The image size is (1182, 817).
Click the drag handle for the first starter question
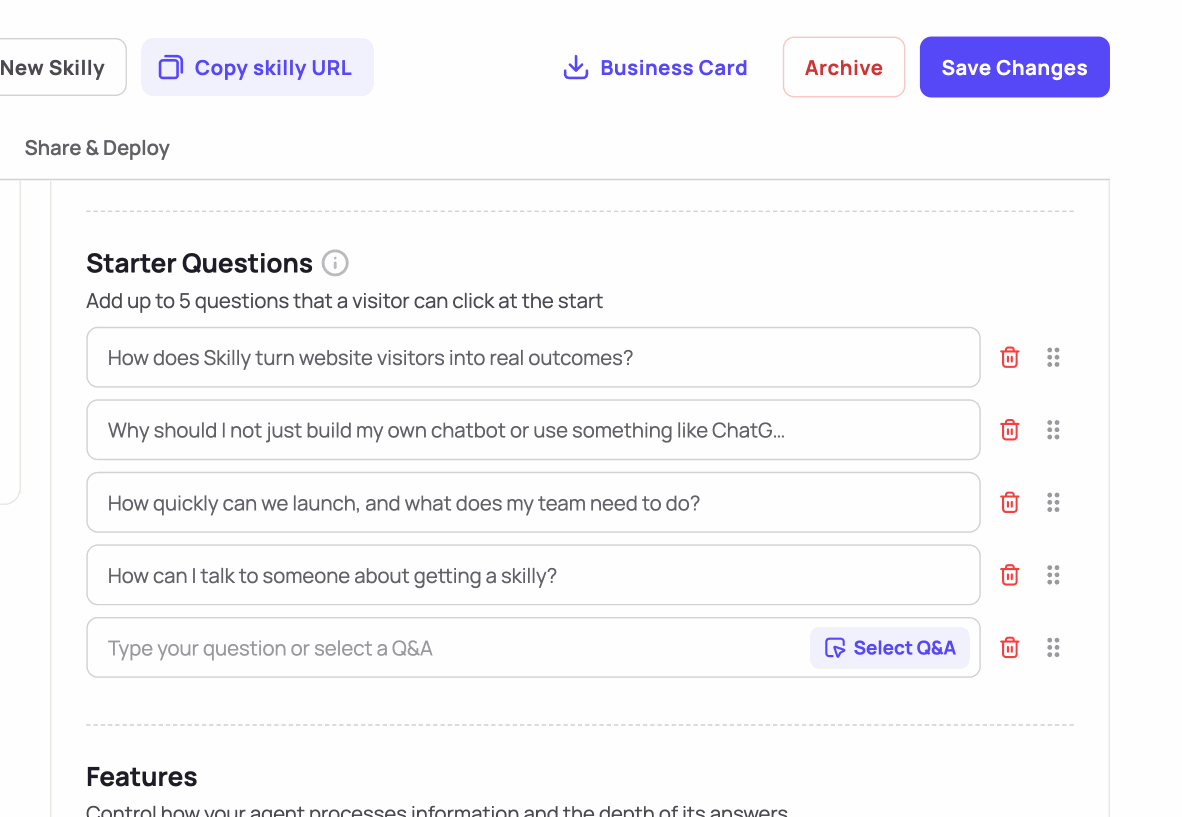1053,357
